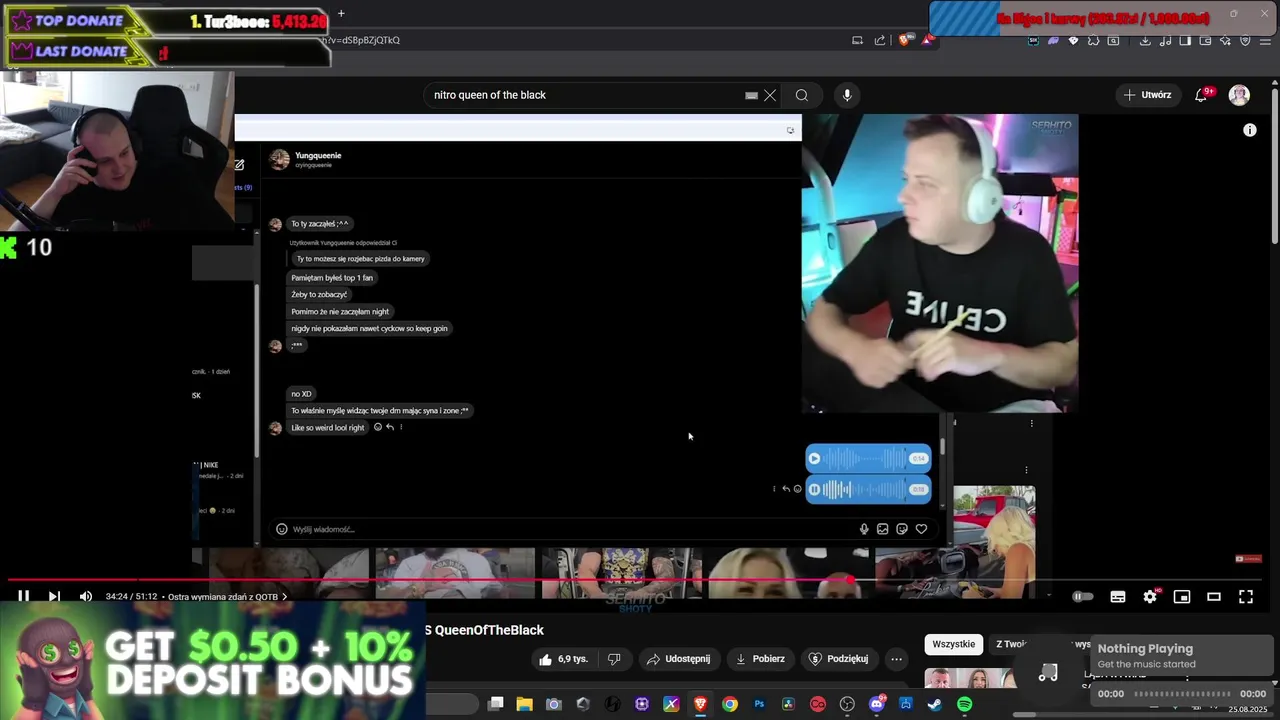Attach an image in message box
The width and height of the screenshot is (1280, 720).
point(882,529)
